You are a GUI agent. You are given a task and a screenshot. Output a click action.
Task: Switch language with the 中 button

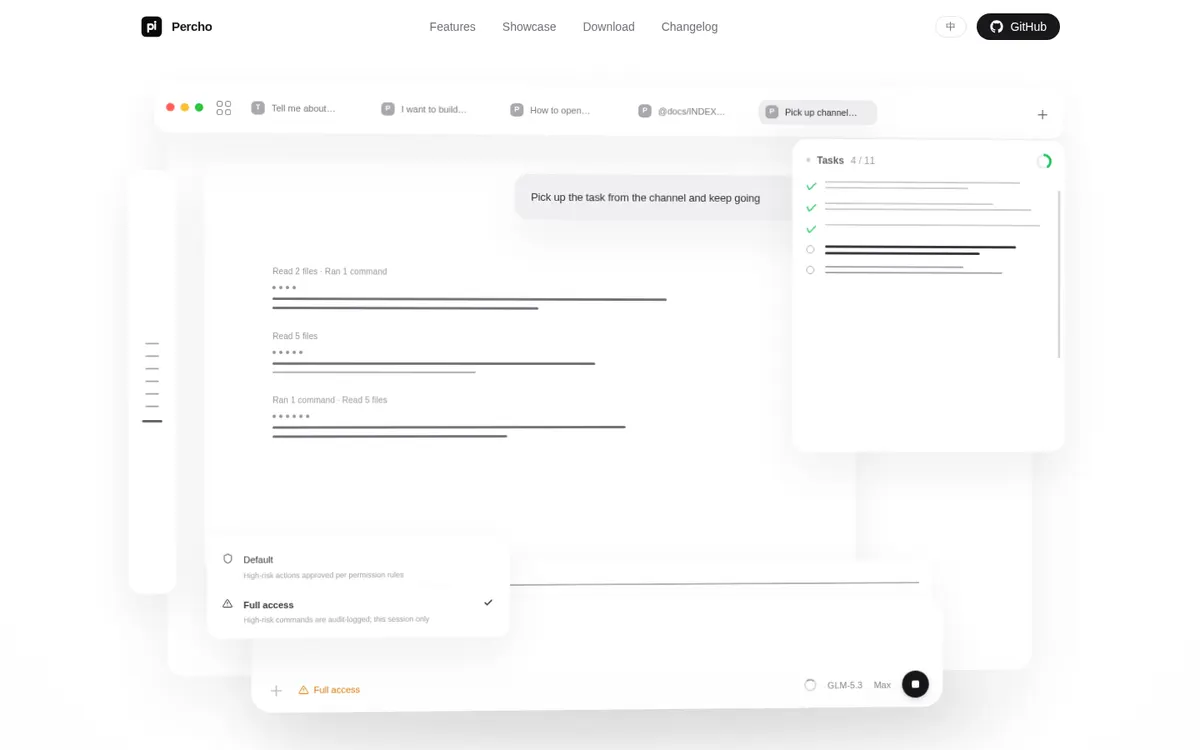click(950, 27)
